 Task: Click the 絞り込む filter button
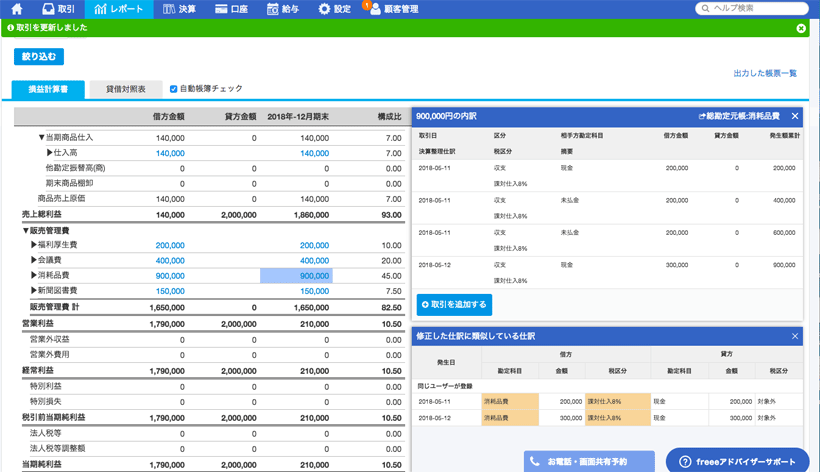coord(39,57)
